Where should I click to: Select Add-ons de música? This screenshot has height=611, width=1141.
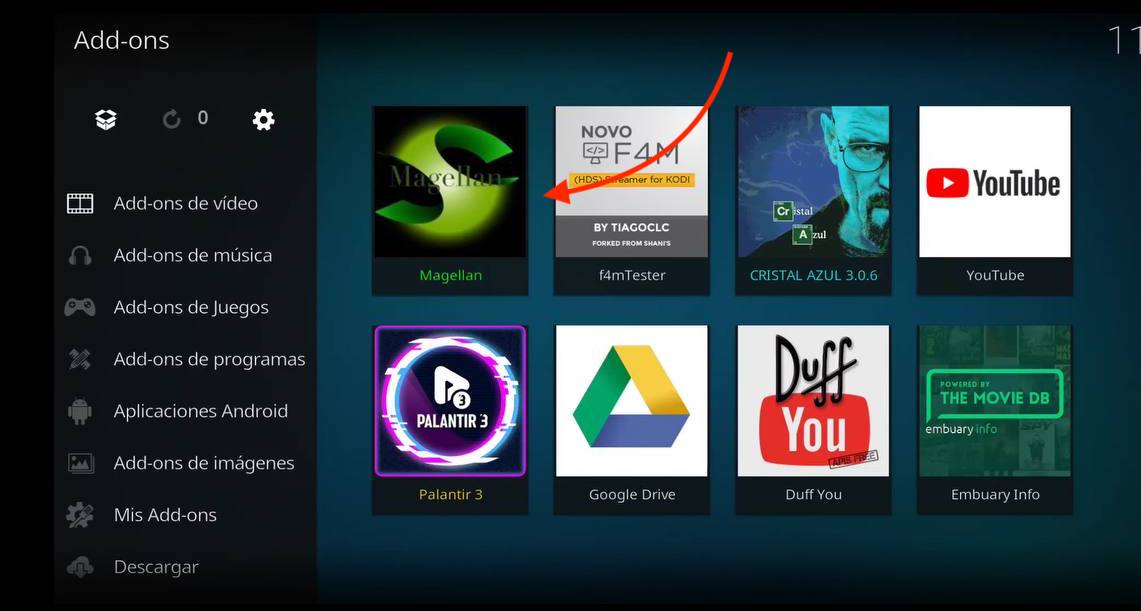pyautogui.click(x=193, y=255)
